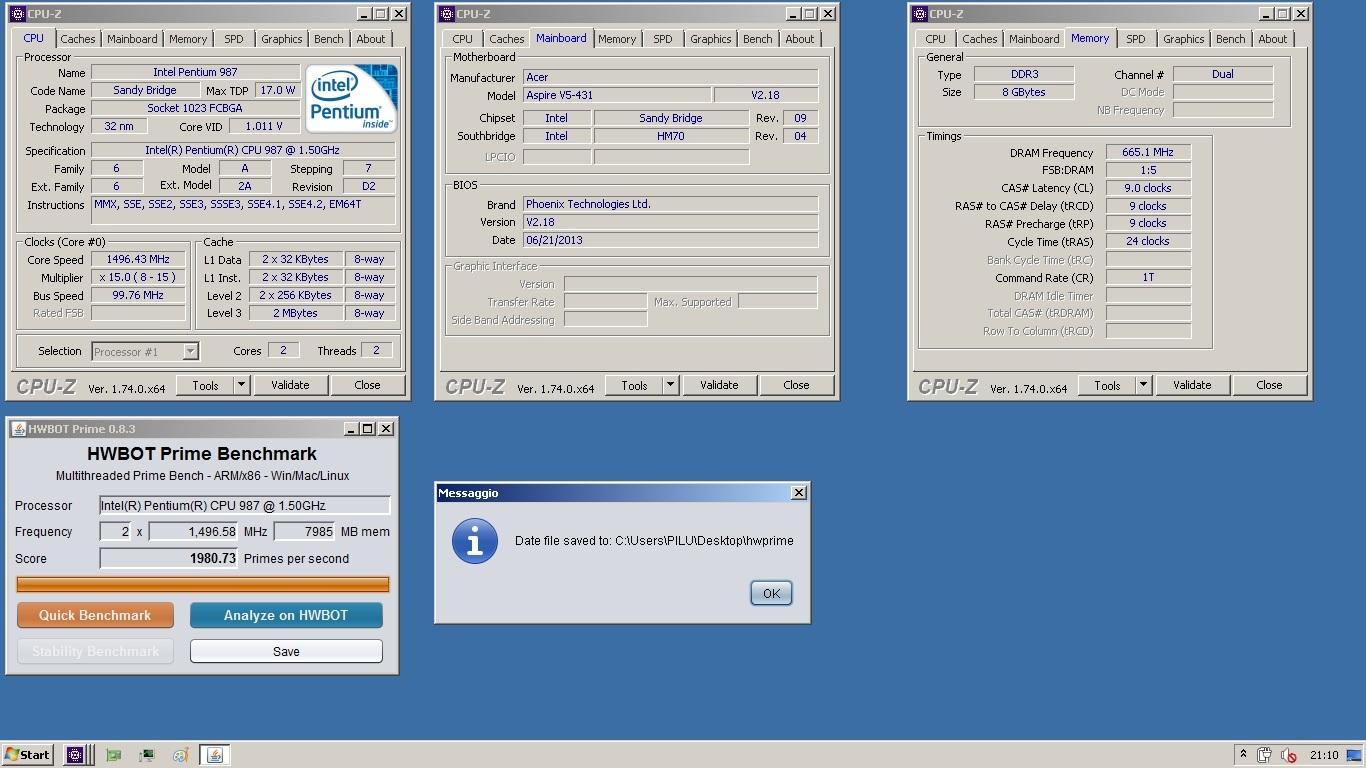The height and width of the screenshot is (768, 1366).
Task: Open the About tab in the Memory window
Action: tap(1273, 39)
